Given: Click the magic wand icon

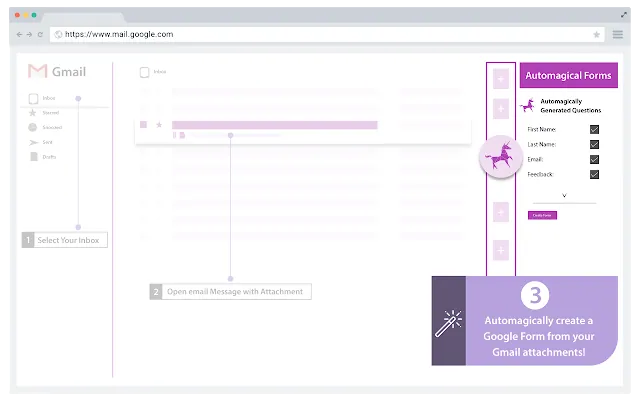Looking at the screenshot, I should (x=448, y=323).
